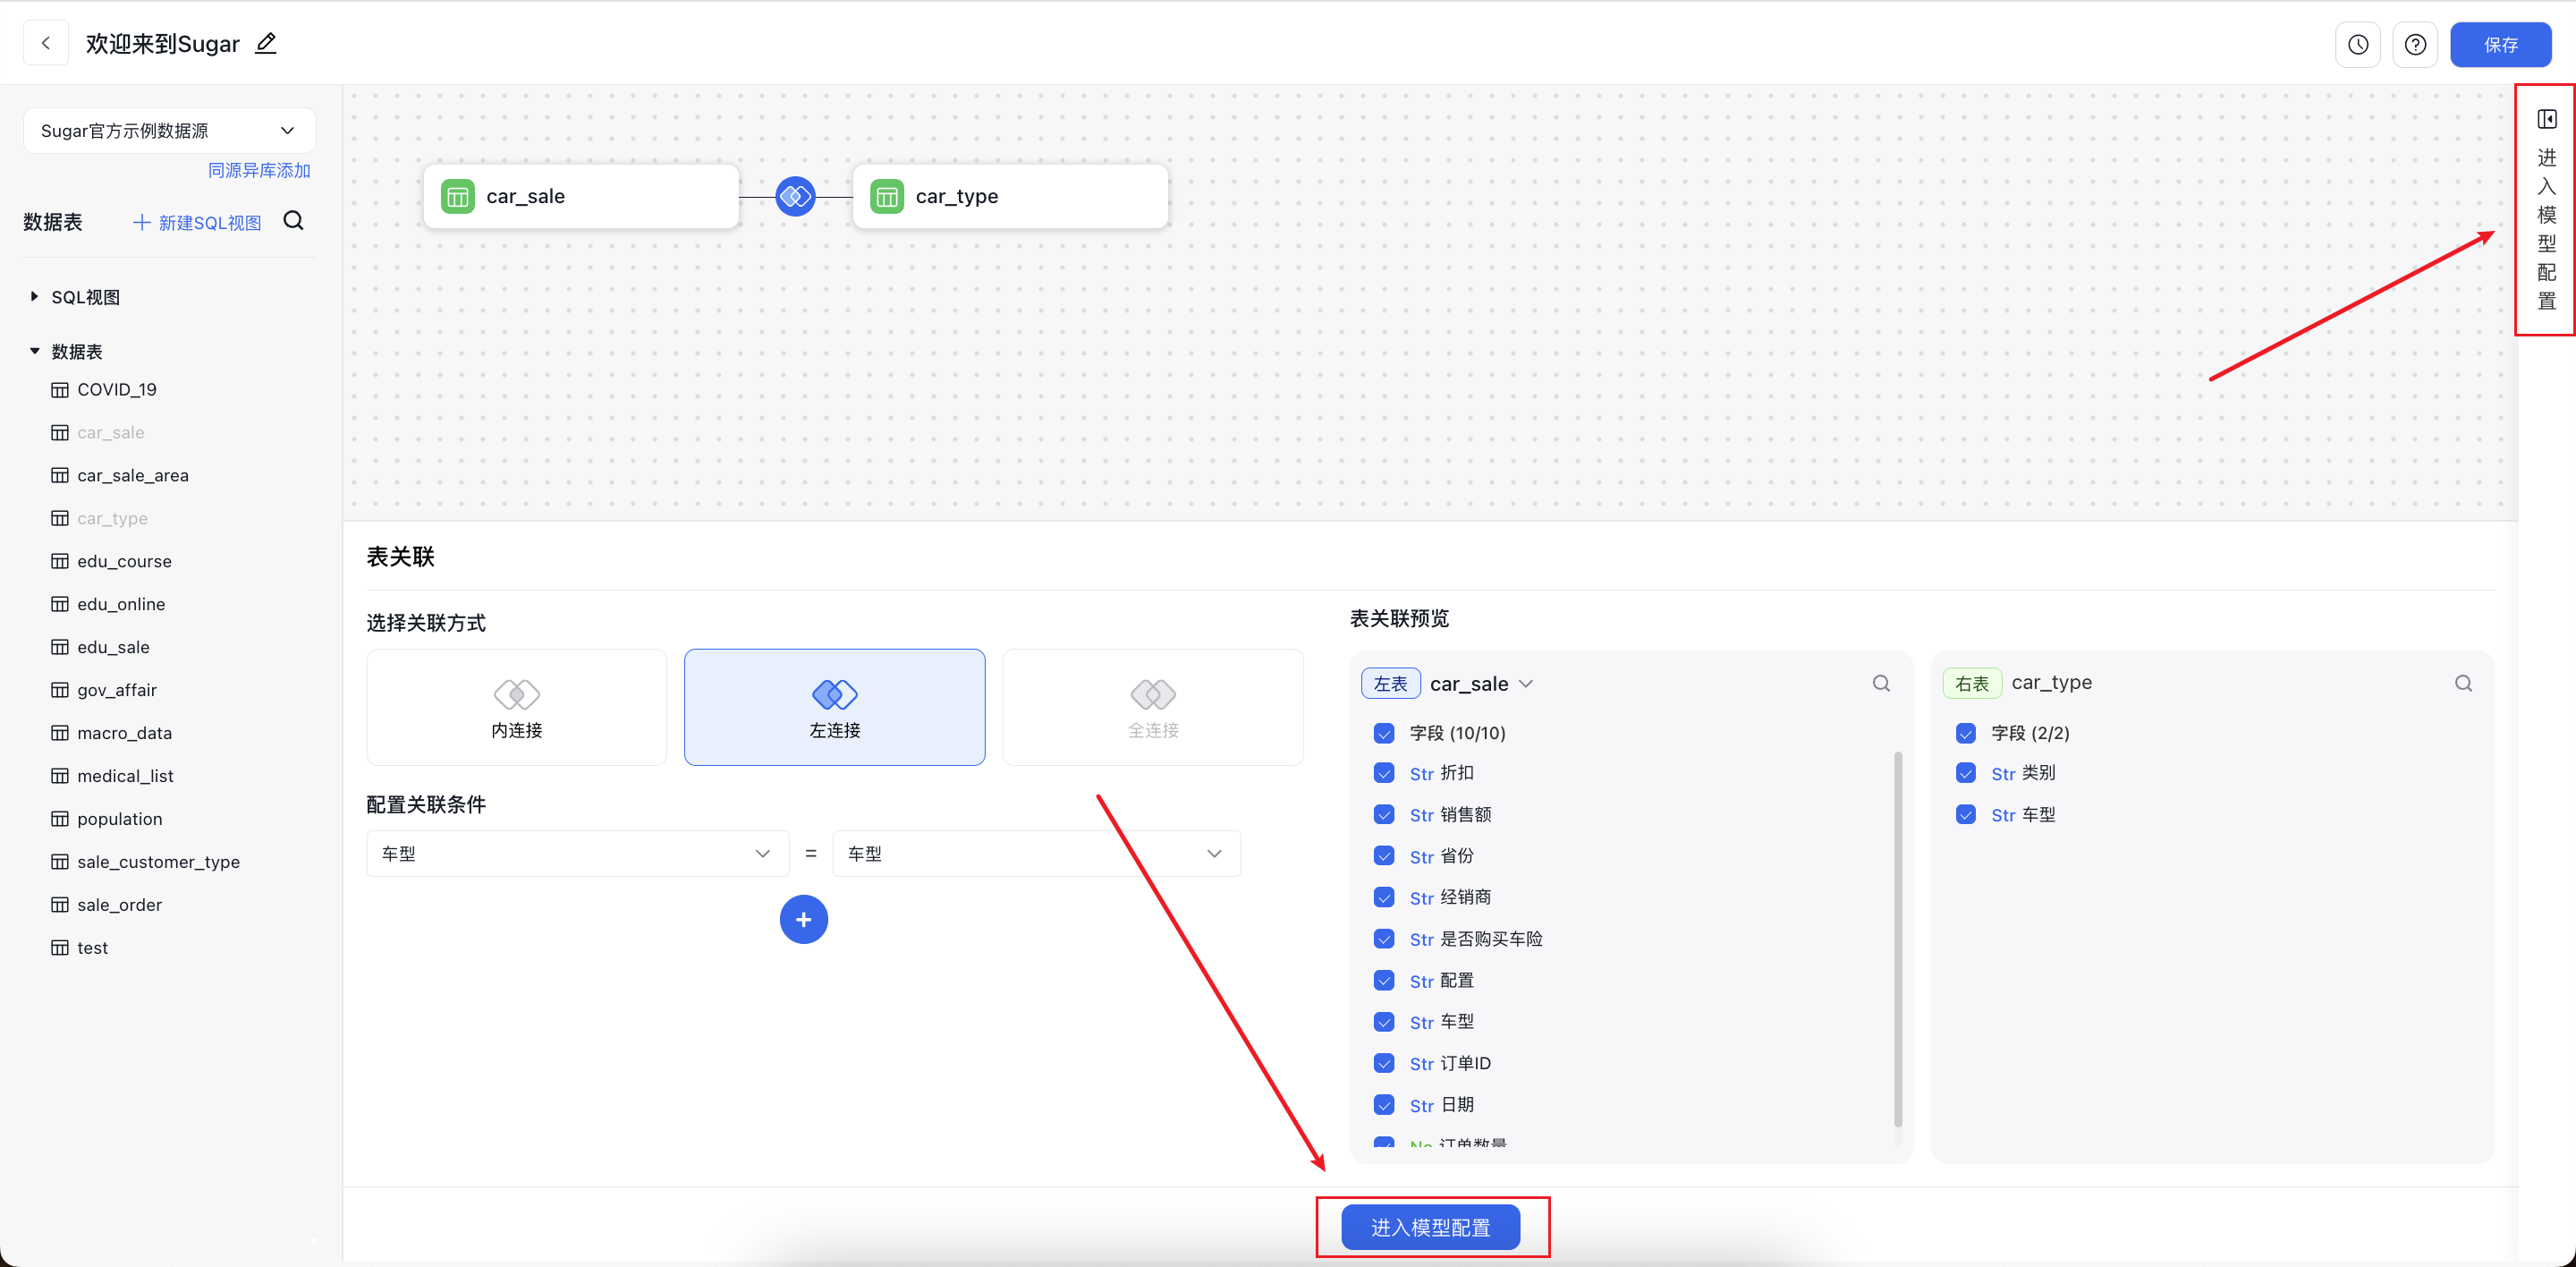
Task: Click the edu_sale table icon
Action: [x=60, y=648]
